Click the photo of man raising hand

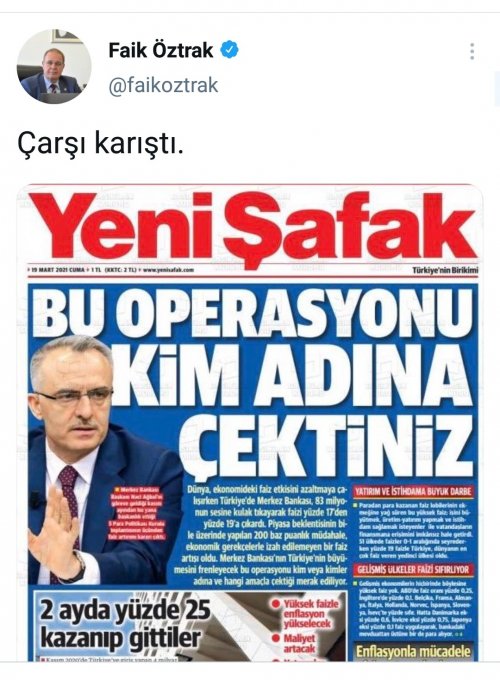click(104, 461)
